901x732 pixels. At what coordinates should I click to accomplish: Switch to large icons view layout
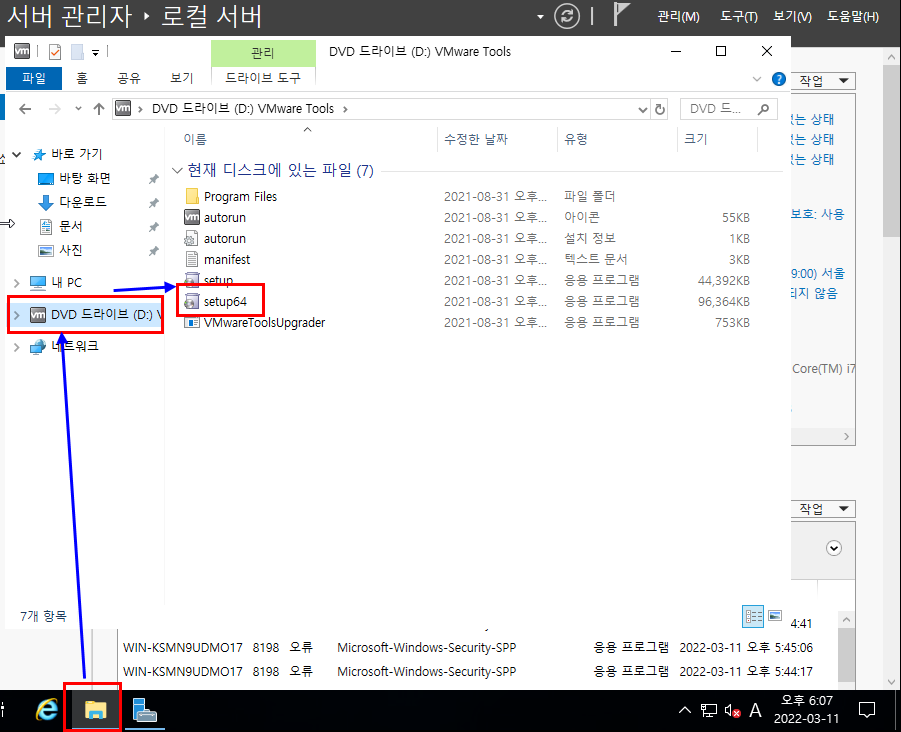pyautogui.click(x=775, y=616)
